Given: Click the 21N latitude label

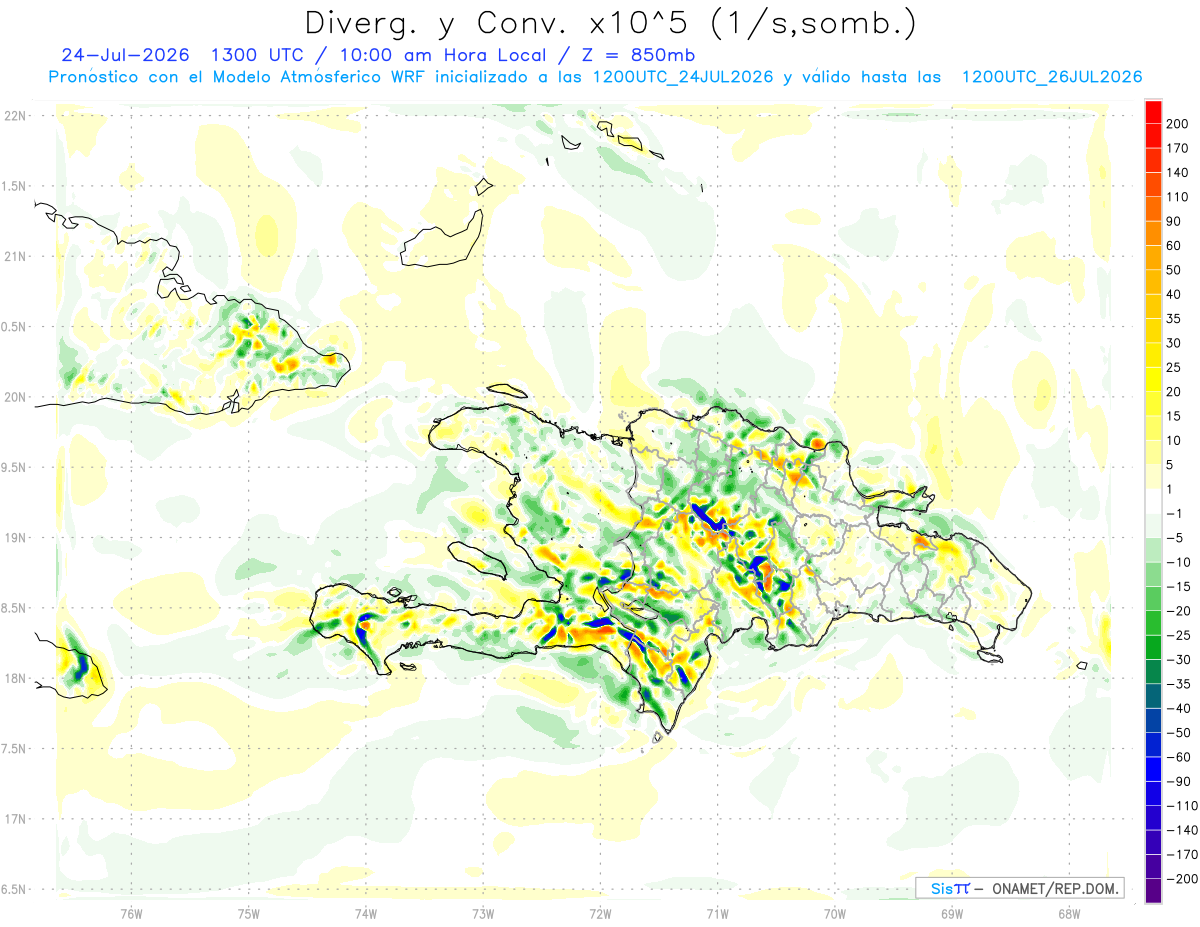Looking at the screenshot, I should click(14, 256).
